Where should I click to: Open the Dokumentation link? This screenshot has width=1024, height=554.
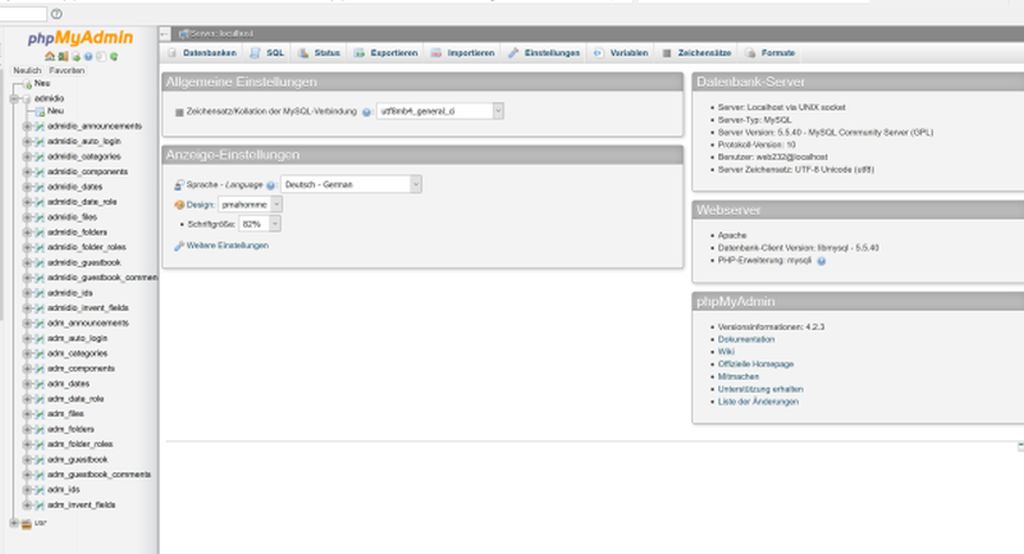coord(746,340)
